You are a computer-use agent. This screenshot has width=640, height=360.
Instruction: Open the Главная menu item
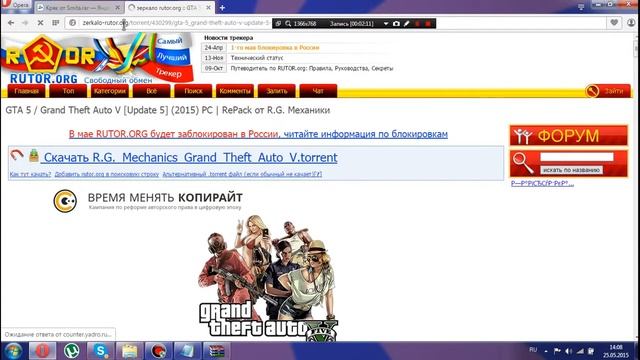click(27, 91)
